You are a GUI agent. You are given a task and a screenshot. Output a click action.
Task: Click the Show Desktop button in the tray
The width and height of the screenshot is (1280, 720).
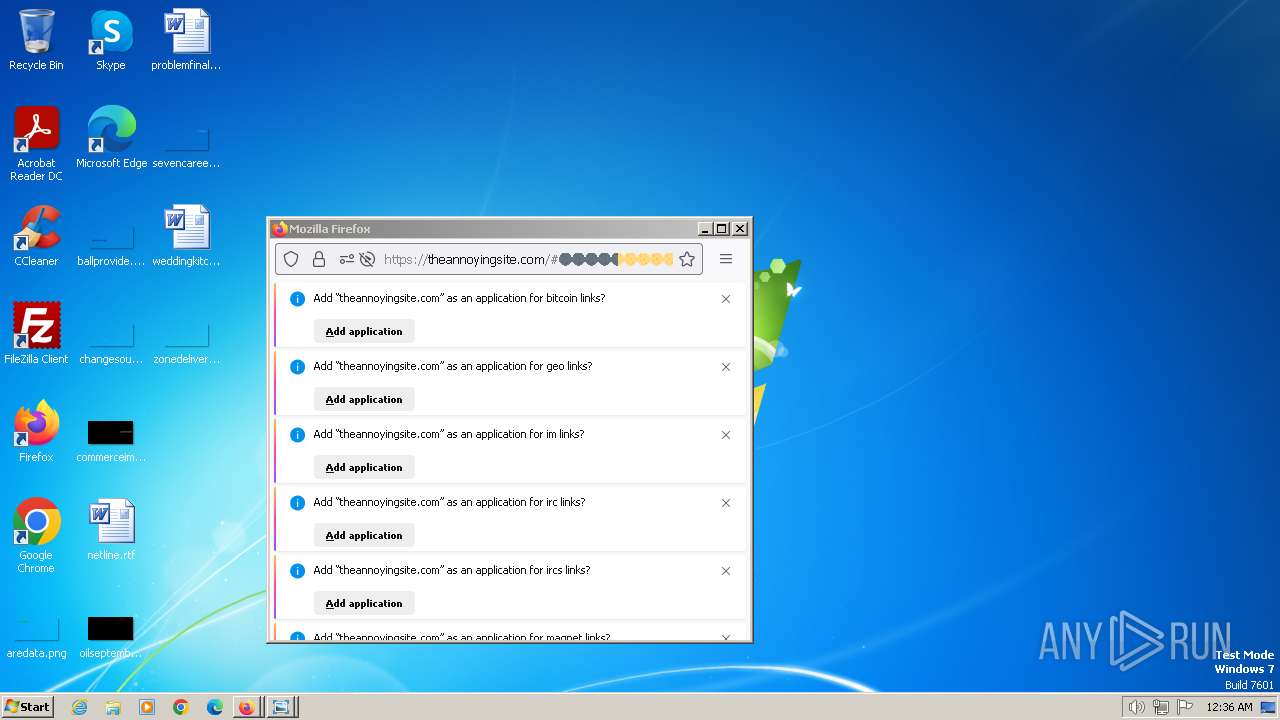(1269, 707)
